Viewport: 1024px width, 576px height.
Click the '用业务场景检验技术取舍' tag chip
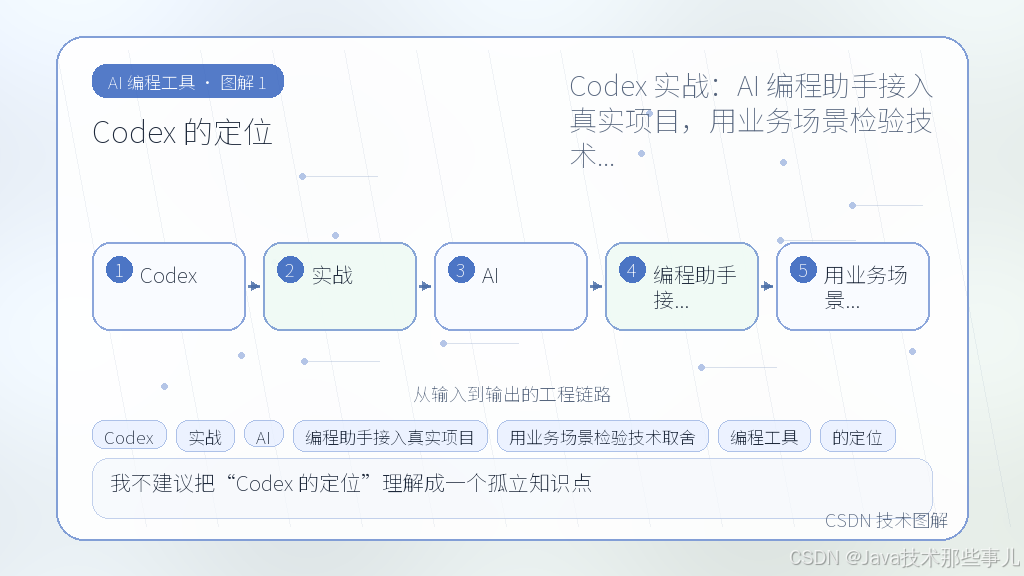pyautogui.click(x=603, y=437)
